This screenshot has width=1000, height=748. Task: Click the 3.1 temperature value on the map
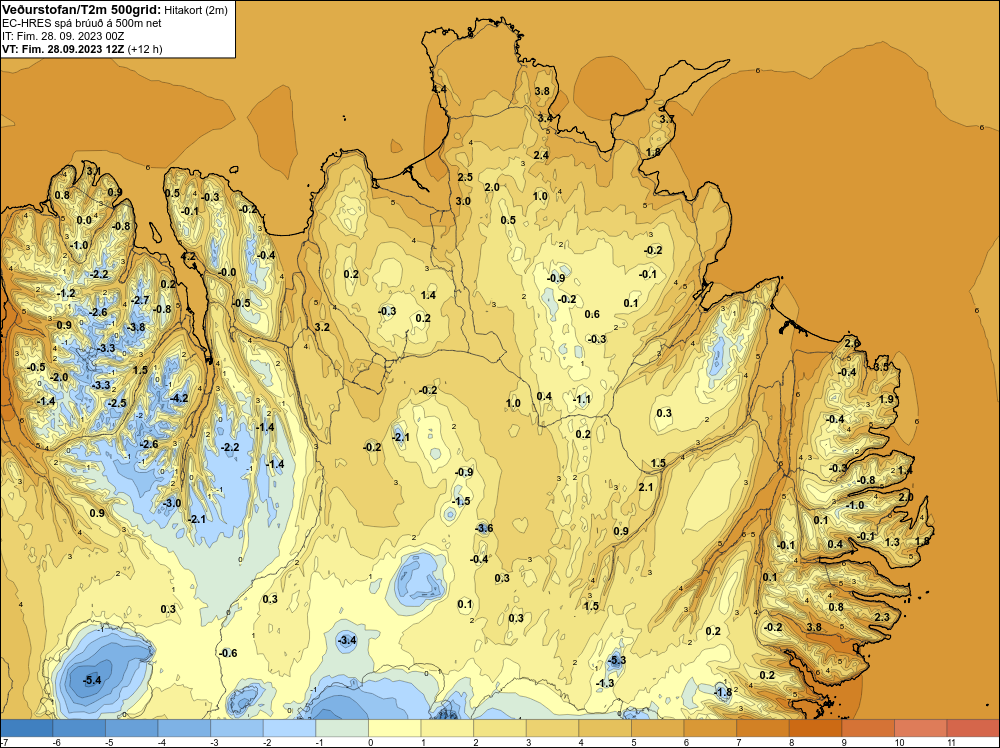coord(93,171)
